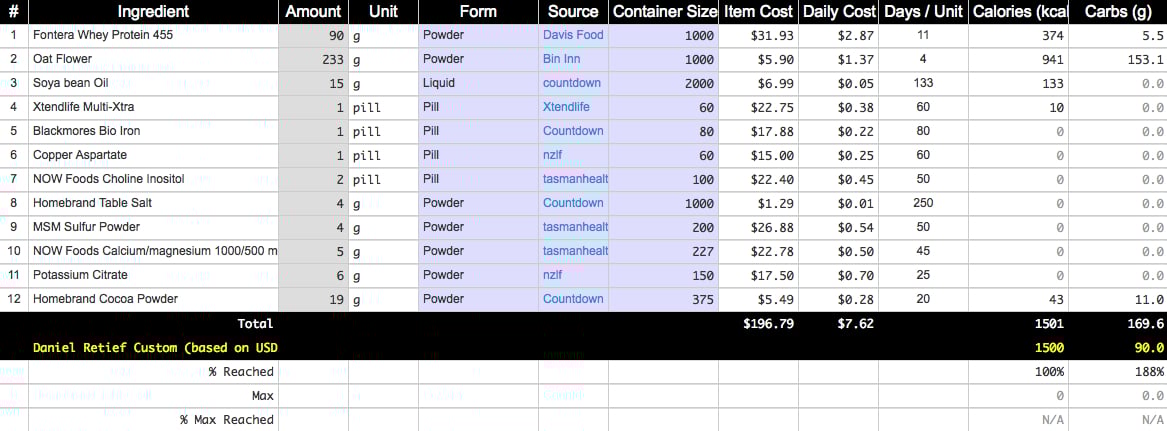Click the pill unit cell for Copper Aspartate
Viewport: 1167px width, 431px height.
(x=383, y=155)
